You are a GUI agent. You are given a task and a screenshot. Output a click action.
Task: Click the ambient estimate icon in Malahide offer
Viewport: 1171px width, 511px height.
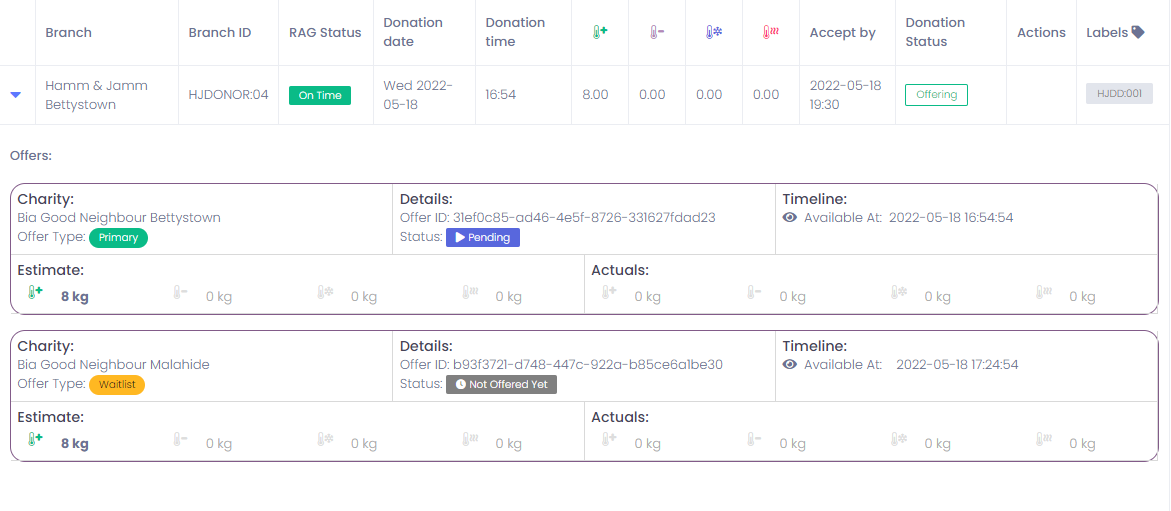[35, 440]
